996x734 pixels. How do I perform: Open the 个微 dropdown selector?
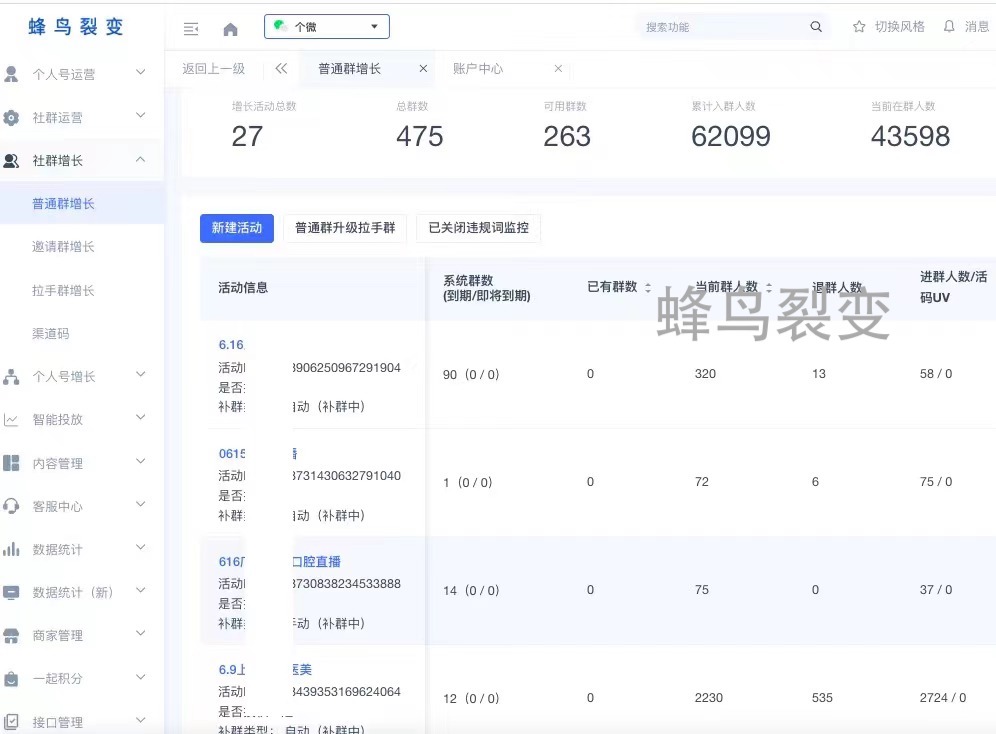tap(326, 27)
